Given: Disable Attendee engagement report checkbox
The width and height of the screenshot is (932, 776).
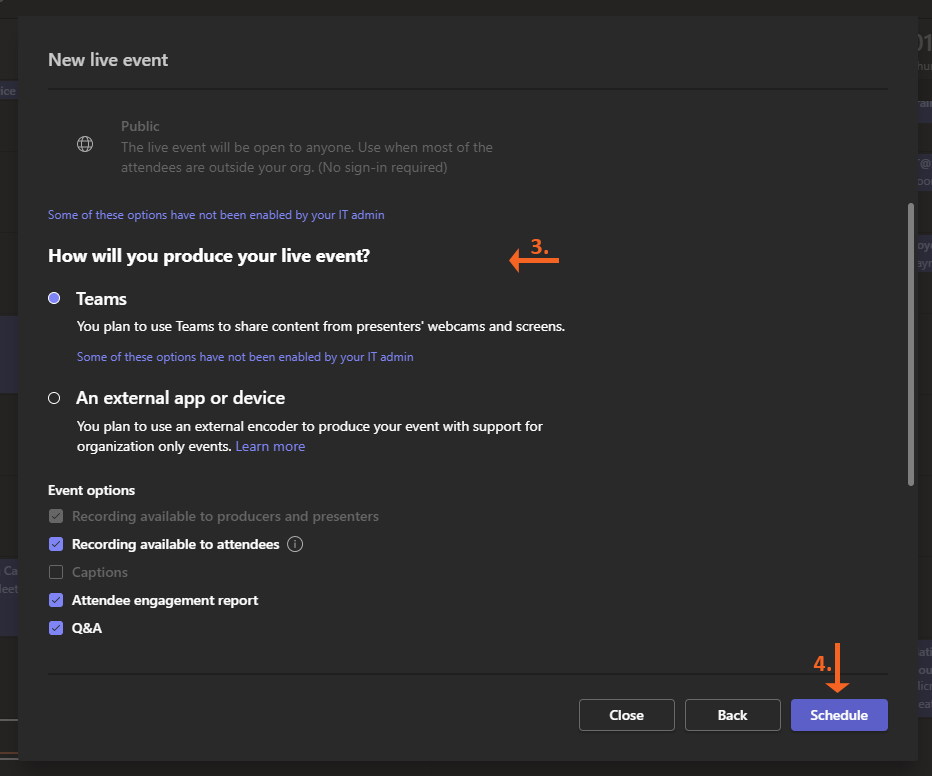Looking at the screenshot, I should tap(56, 601).
